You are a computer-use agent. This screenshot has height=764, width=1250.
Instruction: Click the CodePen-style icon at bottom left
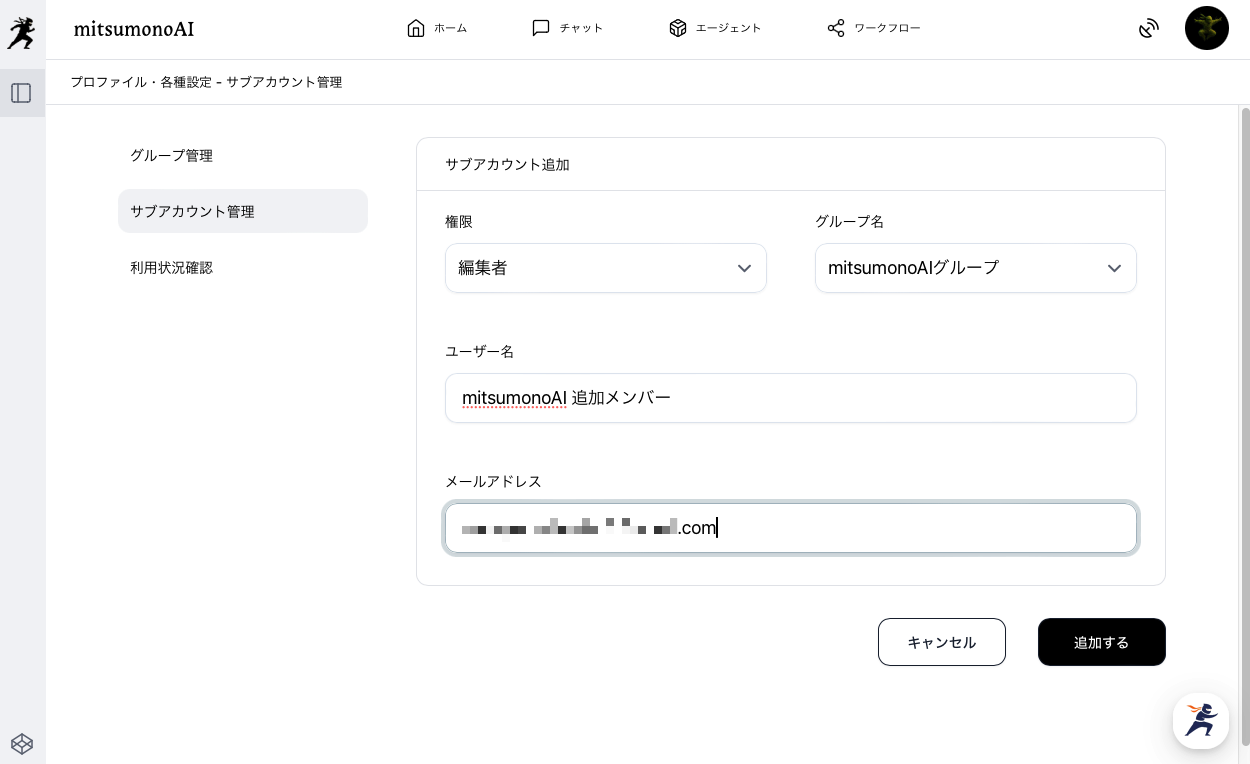click(22, 743)
